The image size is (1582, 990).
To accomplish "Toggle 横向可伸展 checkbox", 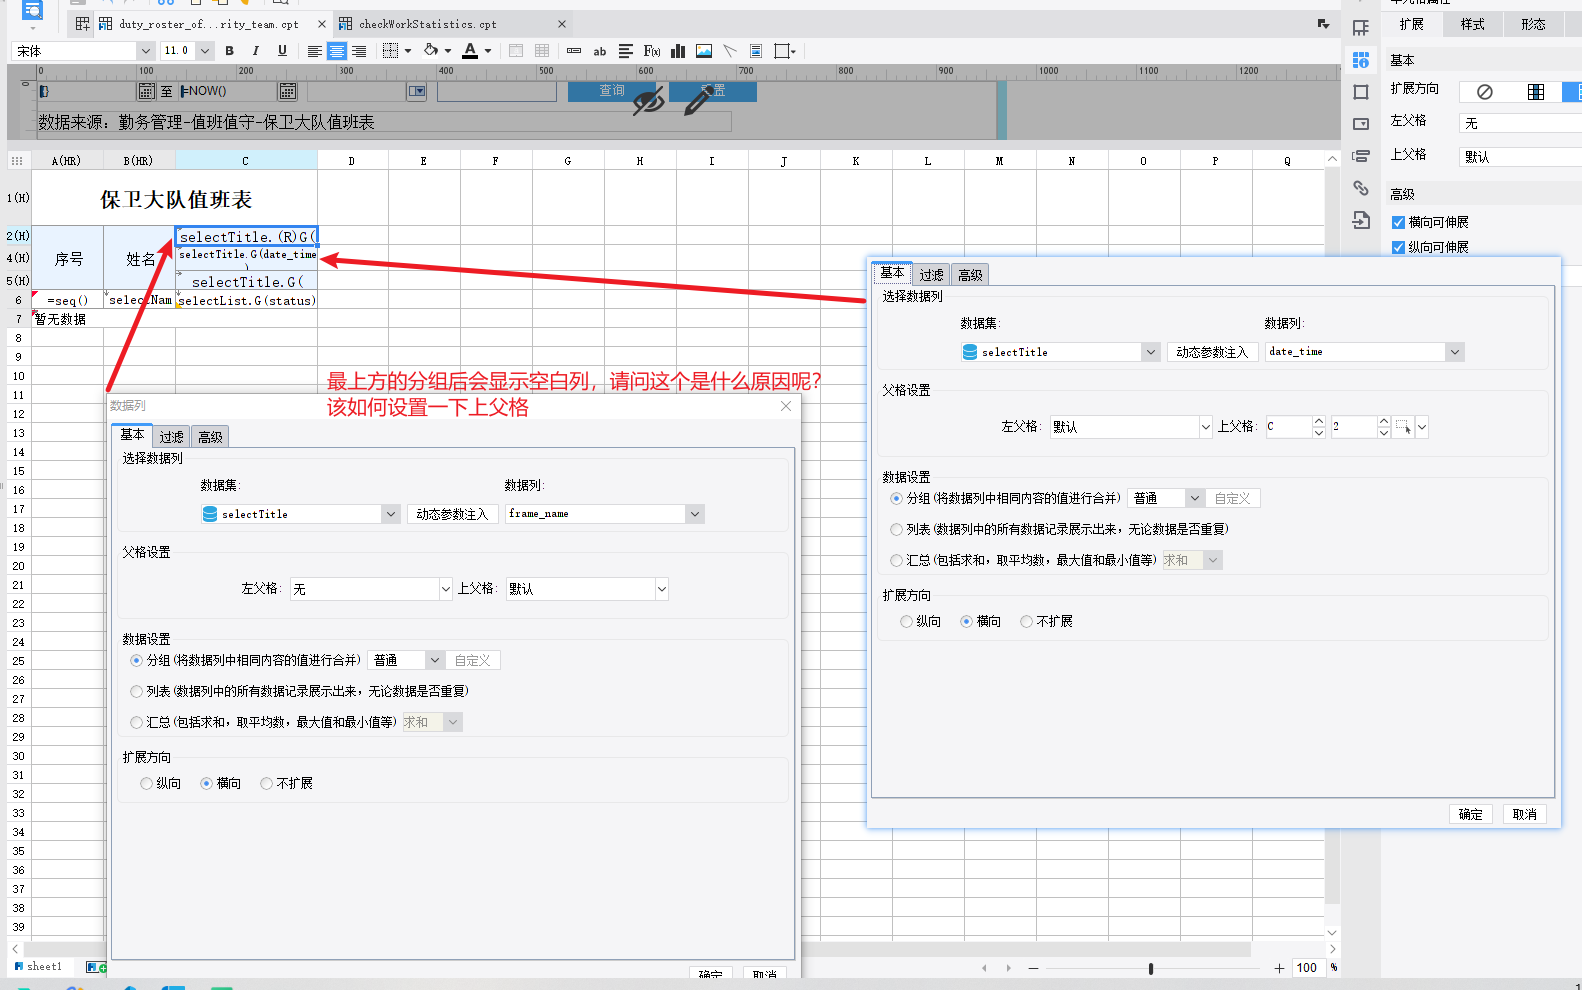I will 1398,222.
